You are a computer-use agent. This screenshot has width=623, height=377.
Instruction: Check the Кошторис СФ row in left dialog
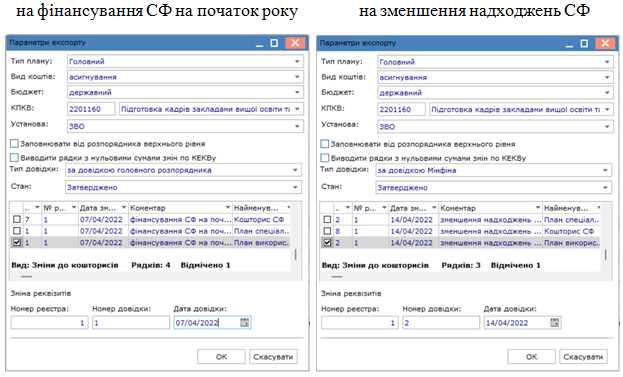17,219
